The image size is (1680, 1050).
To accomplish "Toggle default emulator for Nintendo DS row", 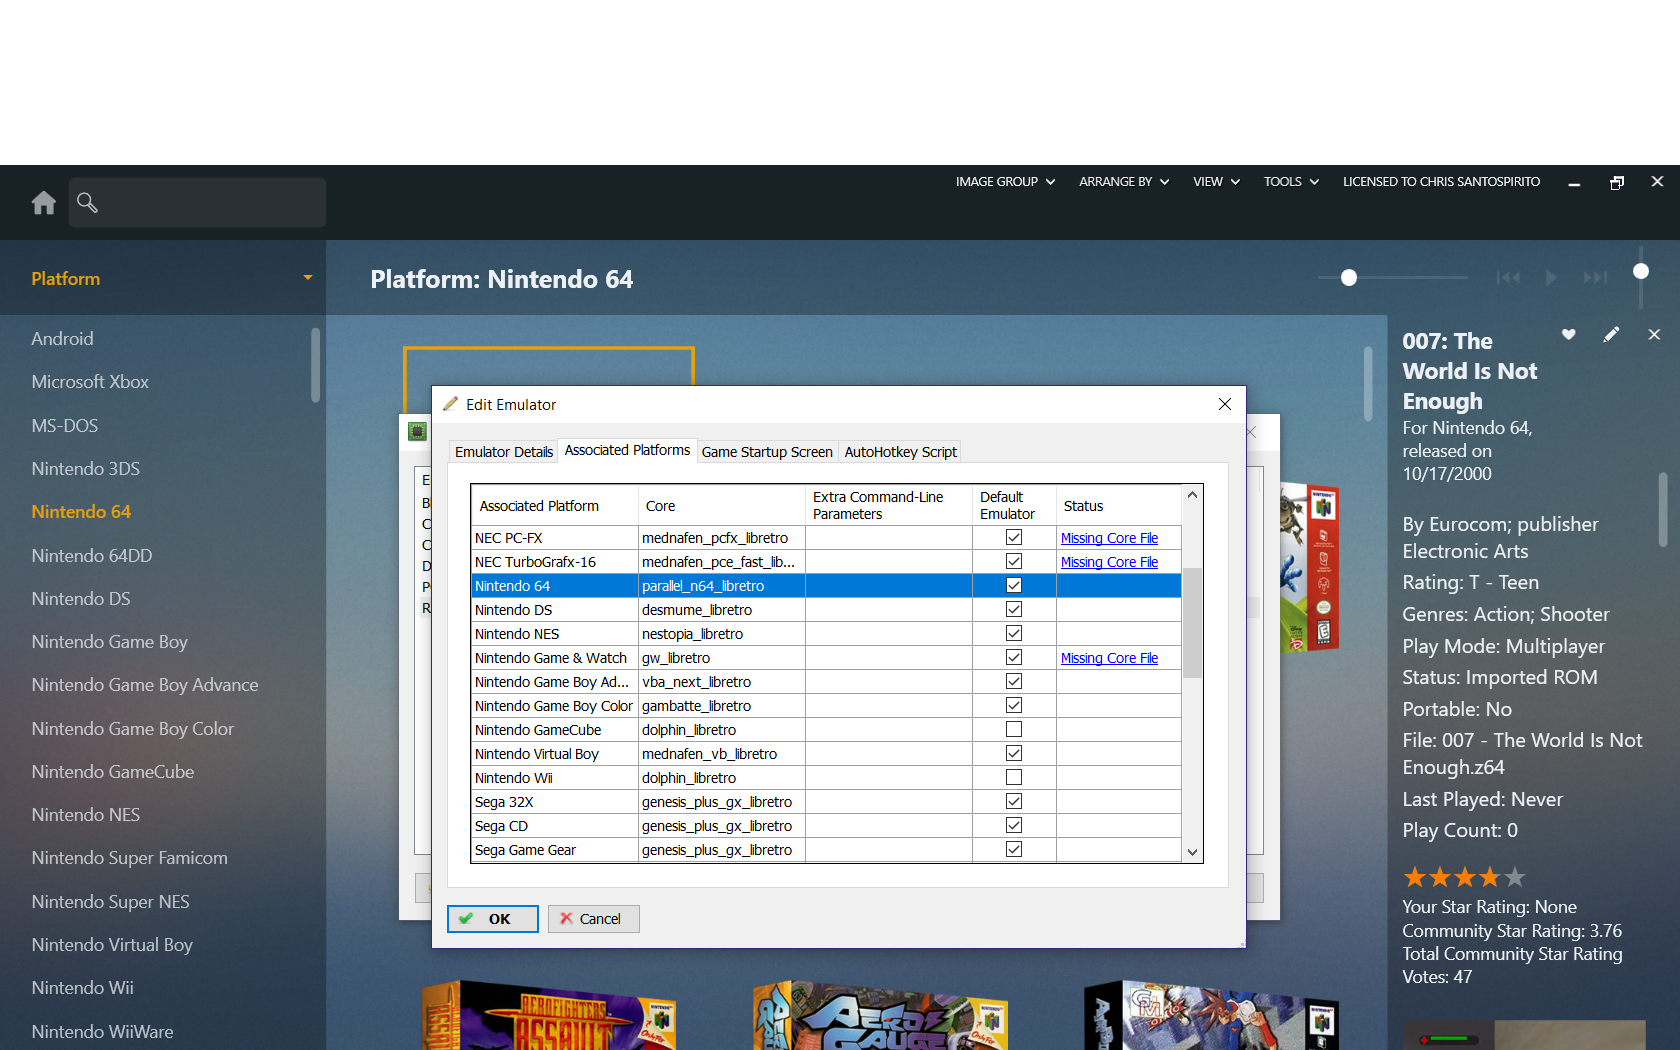I will pos(1014,609).
